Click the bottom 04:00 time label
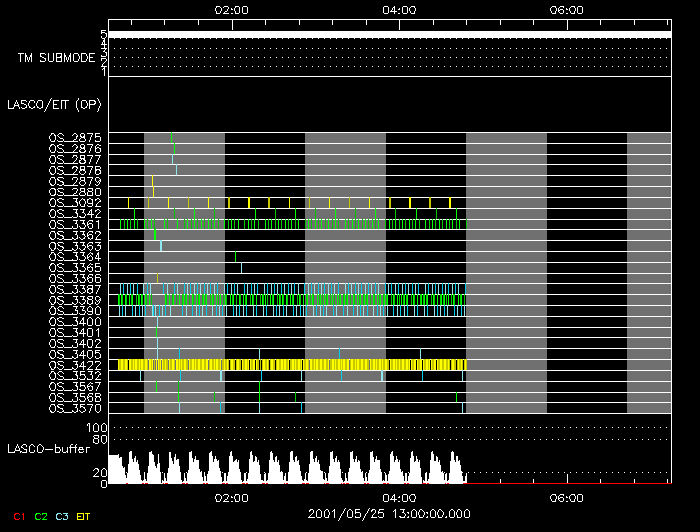700x532 pixels. click(399, 497)
